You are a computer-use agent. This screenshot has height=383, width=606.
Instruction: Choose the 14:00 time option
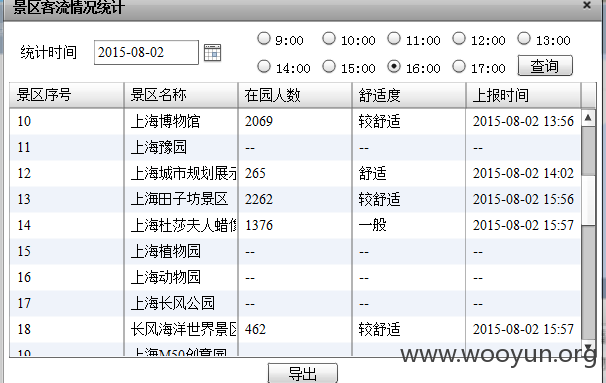(x=264, y=66)
